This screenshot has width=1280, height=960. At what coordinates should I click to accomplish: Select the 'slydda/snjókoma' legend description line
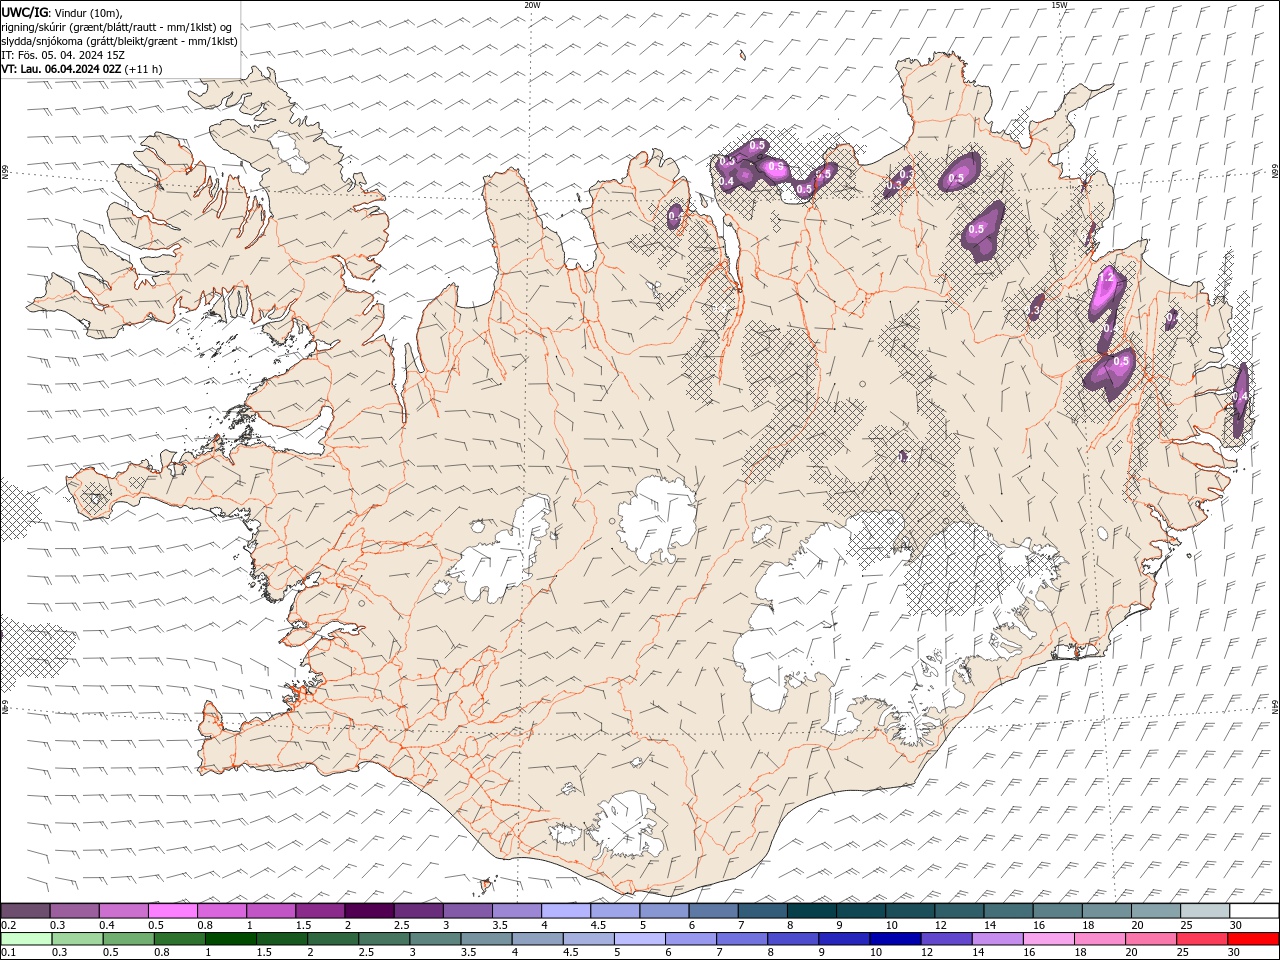coord(119,41)
